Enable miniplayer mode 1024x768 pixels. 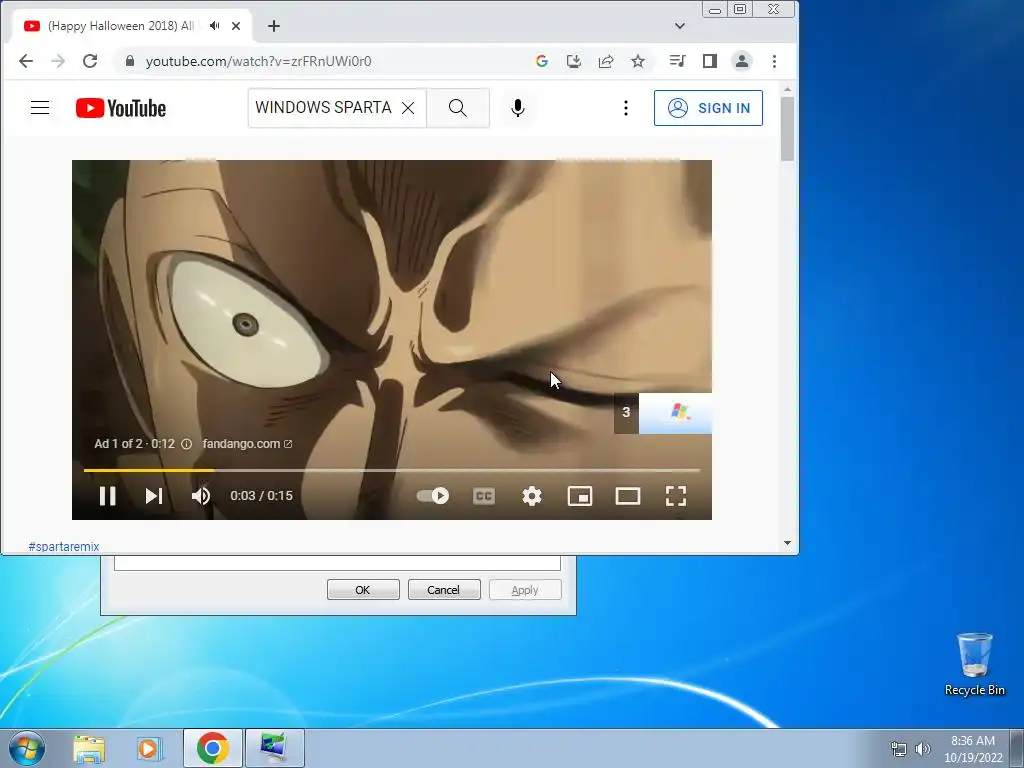pyautogui.click(x=580, y=496)
